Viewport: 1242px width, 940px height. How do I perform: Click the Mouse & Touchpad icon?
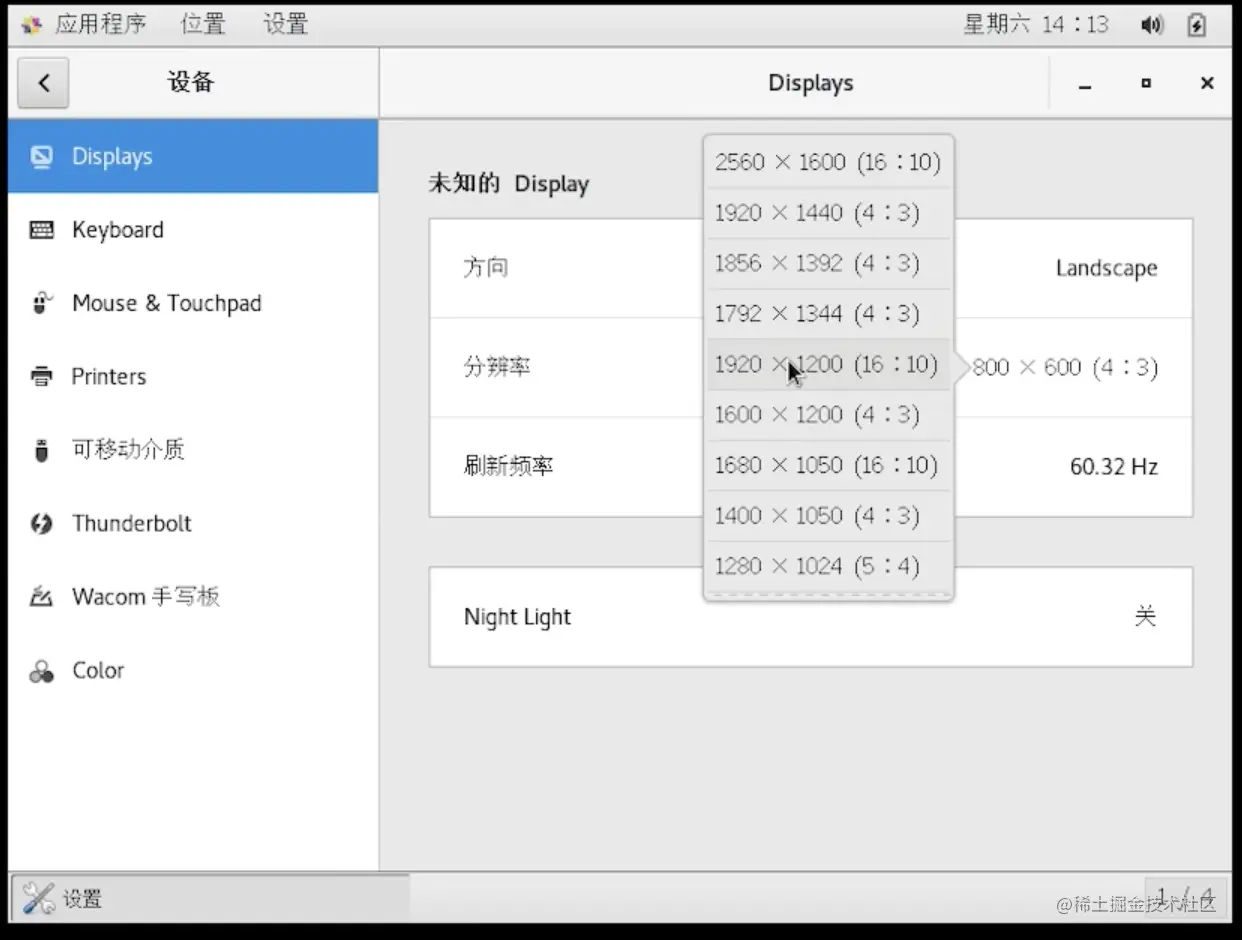pos(41,303)
